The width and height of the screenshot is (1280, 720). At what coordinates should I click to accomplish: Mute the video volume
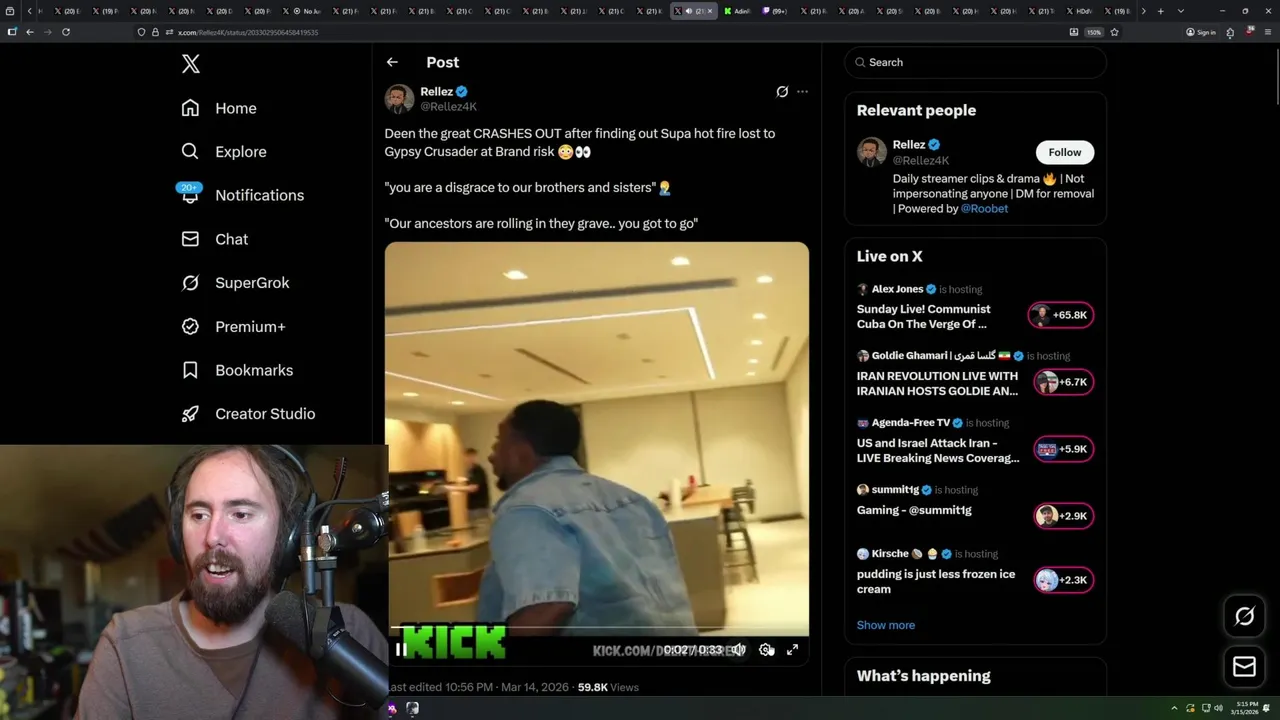click(x=738, y=649)
